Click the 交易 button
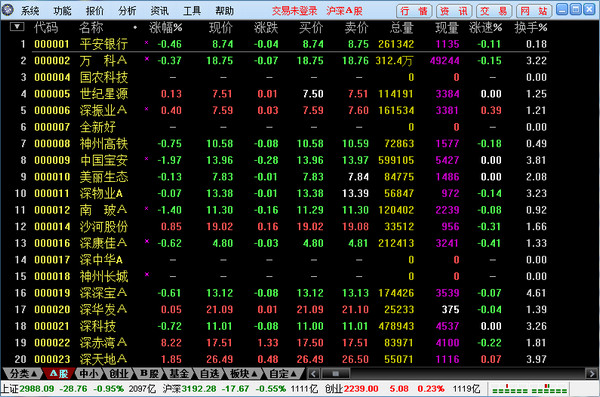Screen dimensions: 600x397 pos(494,11)
